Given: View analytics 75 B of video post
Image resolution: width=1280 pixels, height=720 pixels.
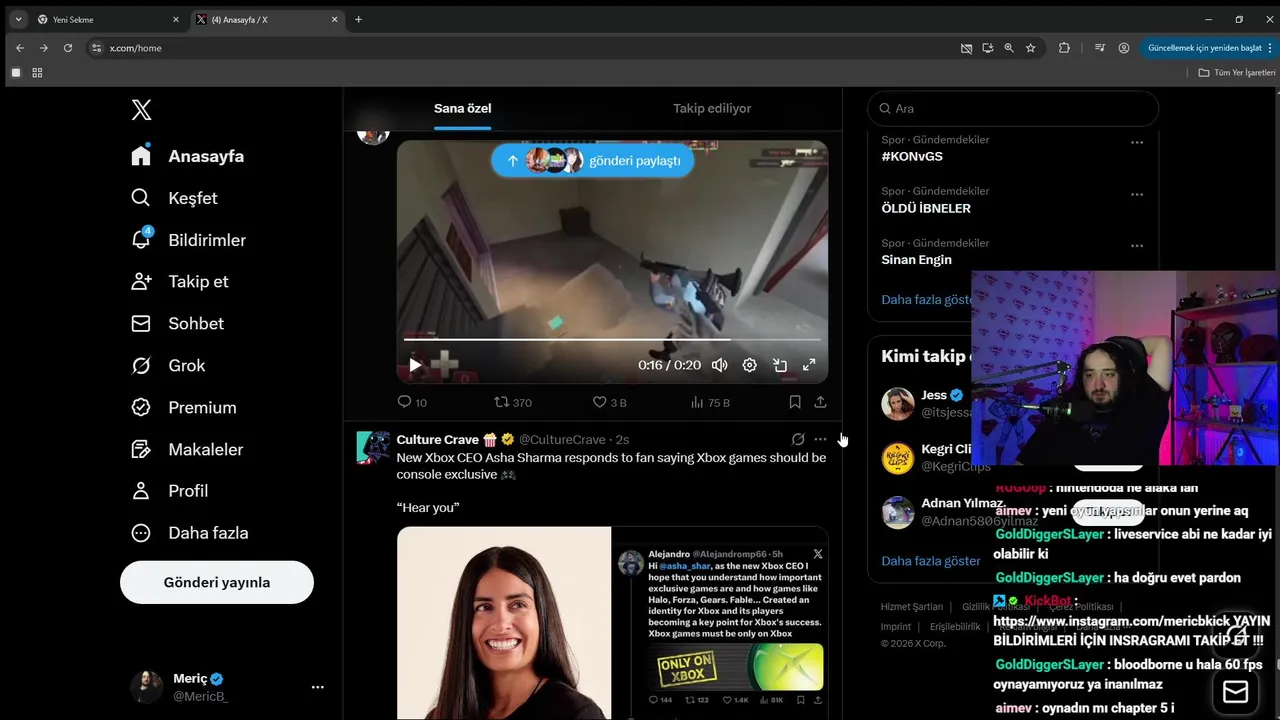Looking at the screenshot, I should pyautogui.click(x=710, y=402).
